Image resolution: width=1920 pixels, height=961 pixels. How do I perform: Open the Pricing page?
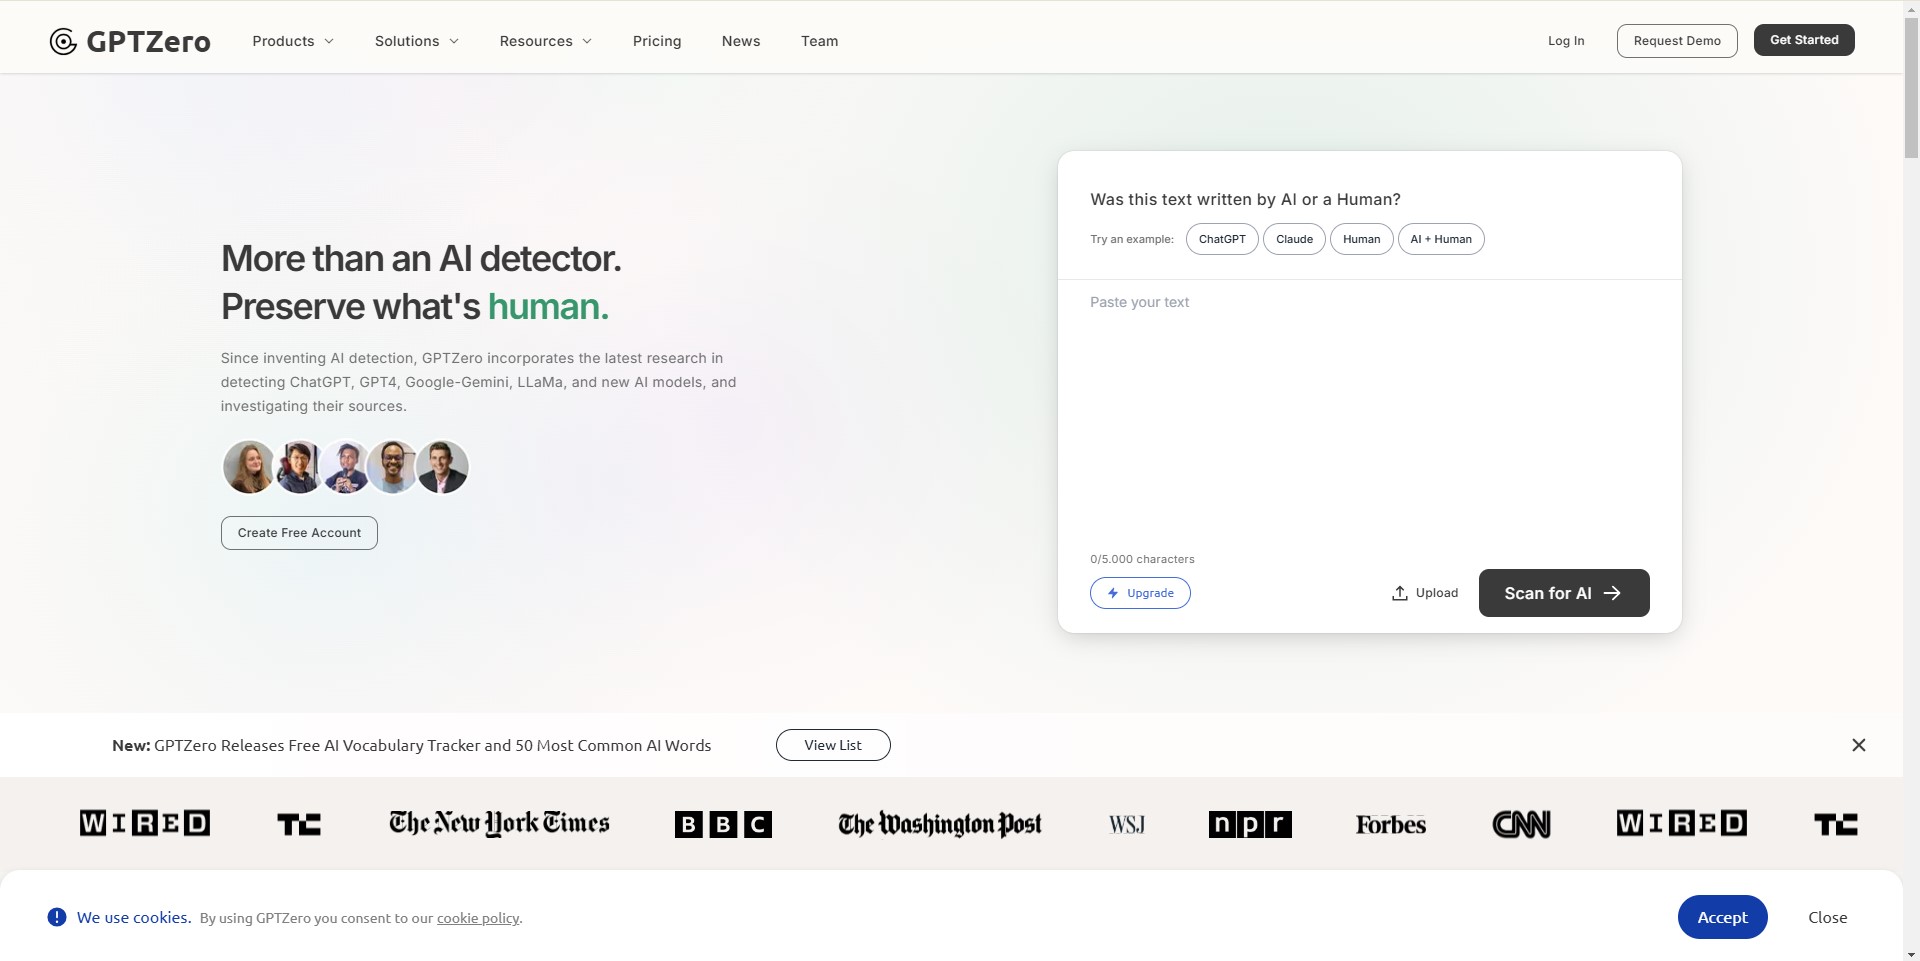click(657, 41)
